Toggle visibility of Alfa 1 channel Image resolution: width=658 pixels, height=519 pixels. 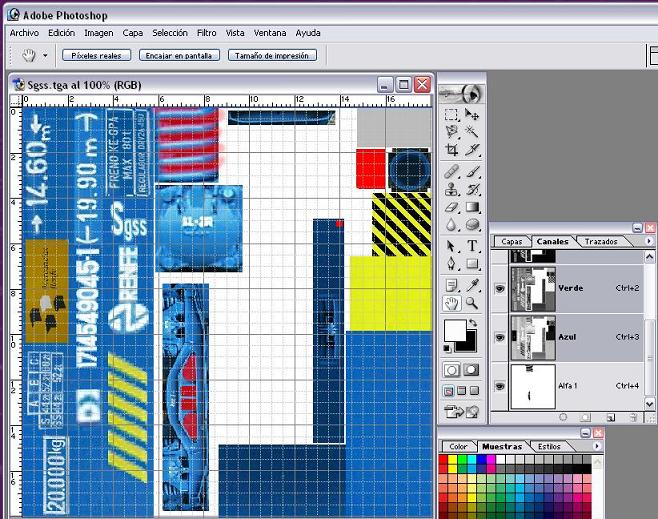coord(499,385)
